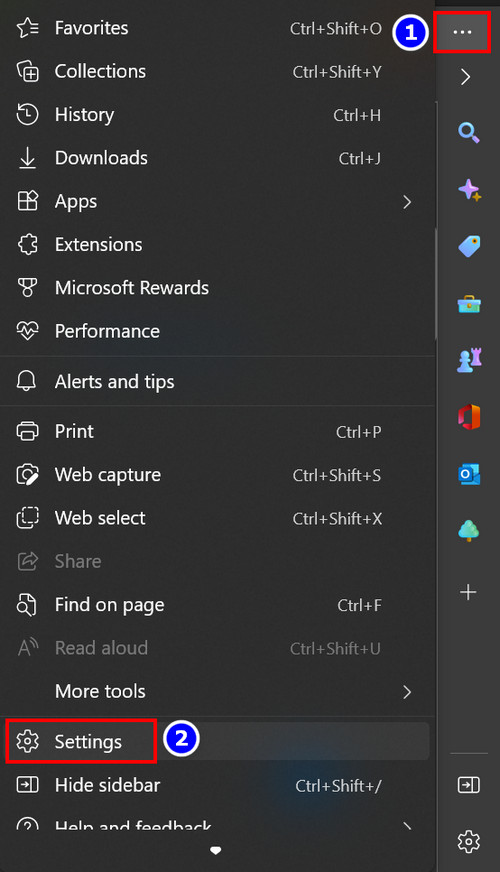Expand the Apps submenu

(x=217, y=201)
